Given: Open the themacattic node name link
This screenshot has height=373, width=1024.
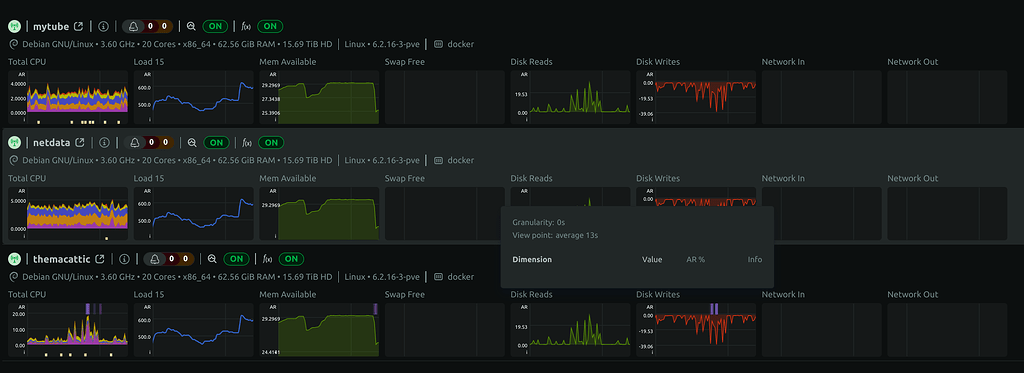Looking at the screenshot, I should [x=61, y=259].
